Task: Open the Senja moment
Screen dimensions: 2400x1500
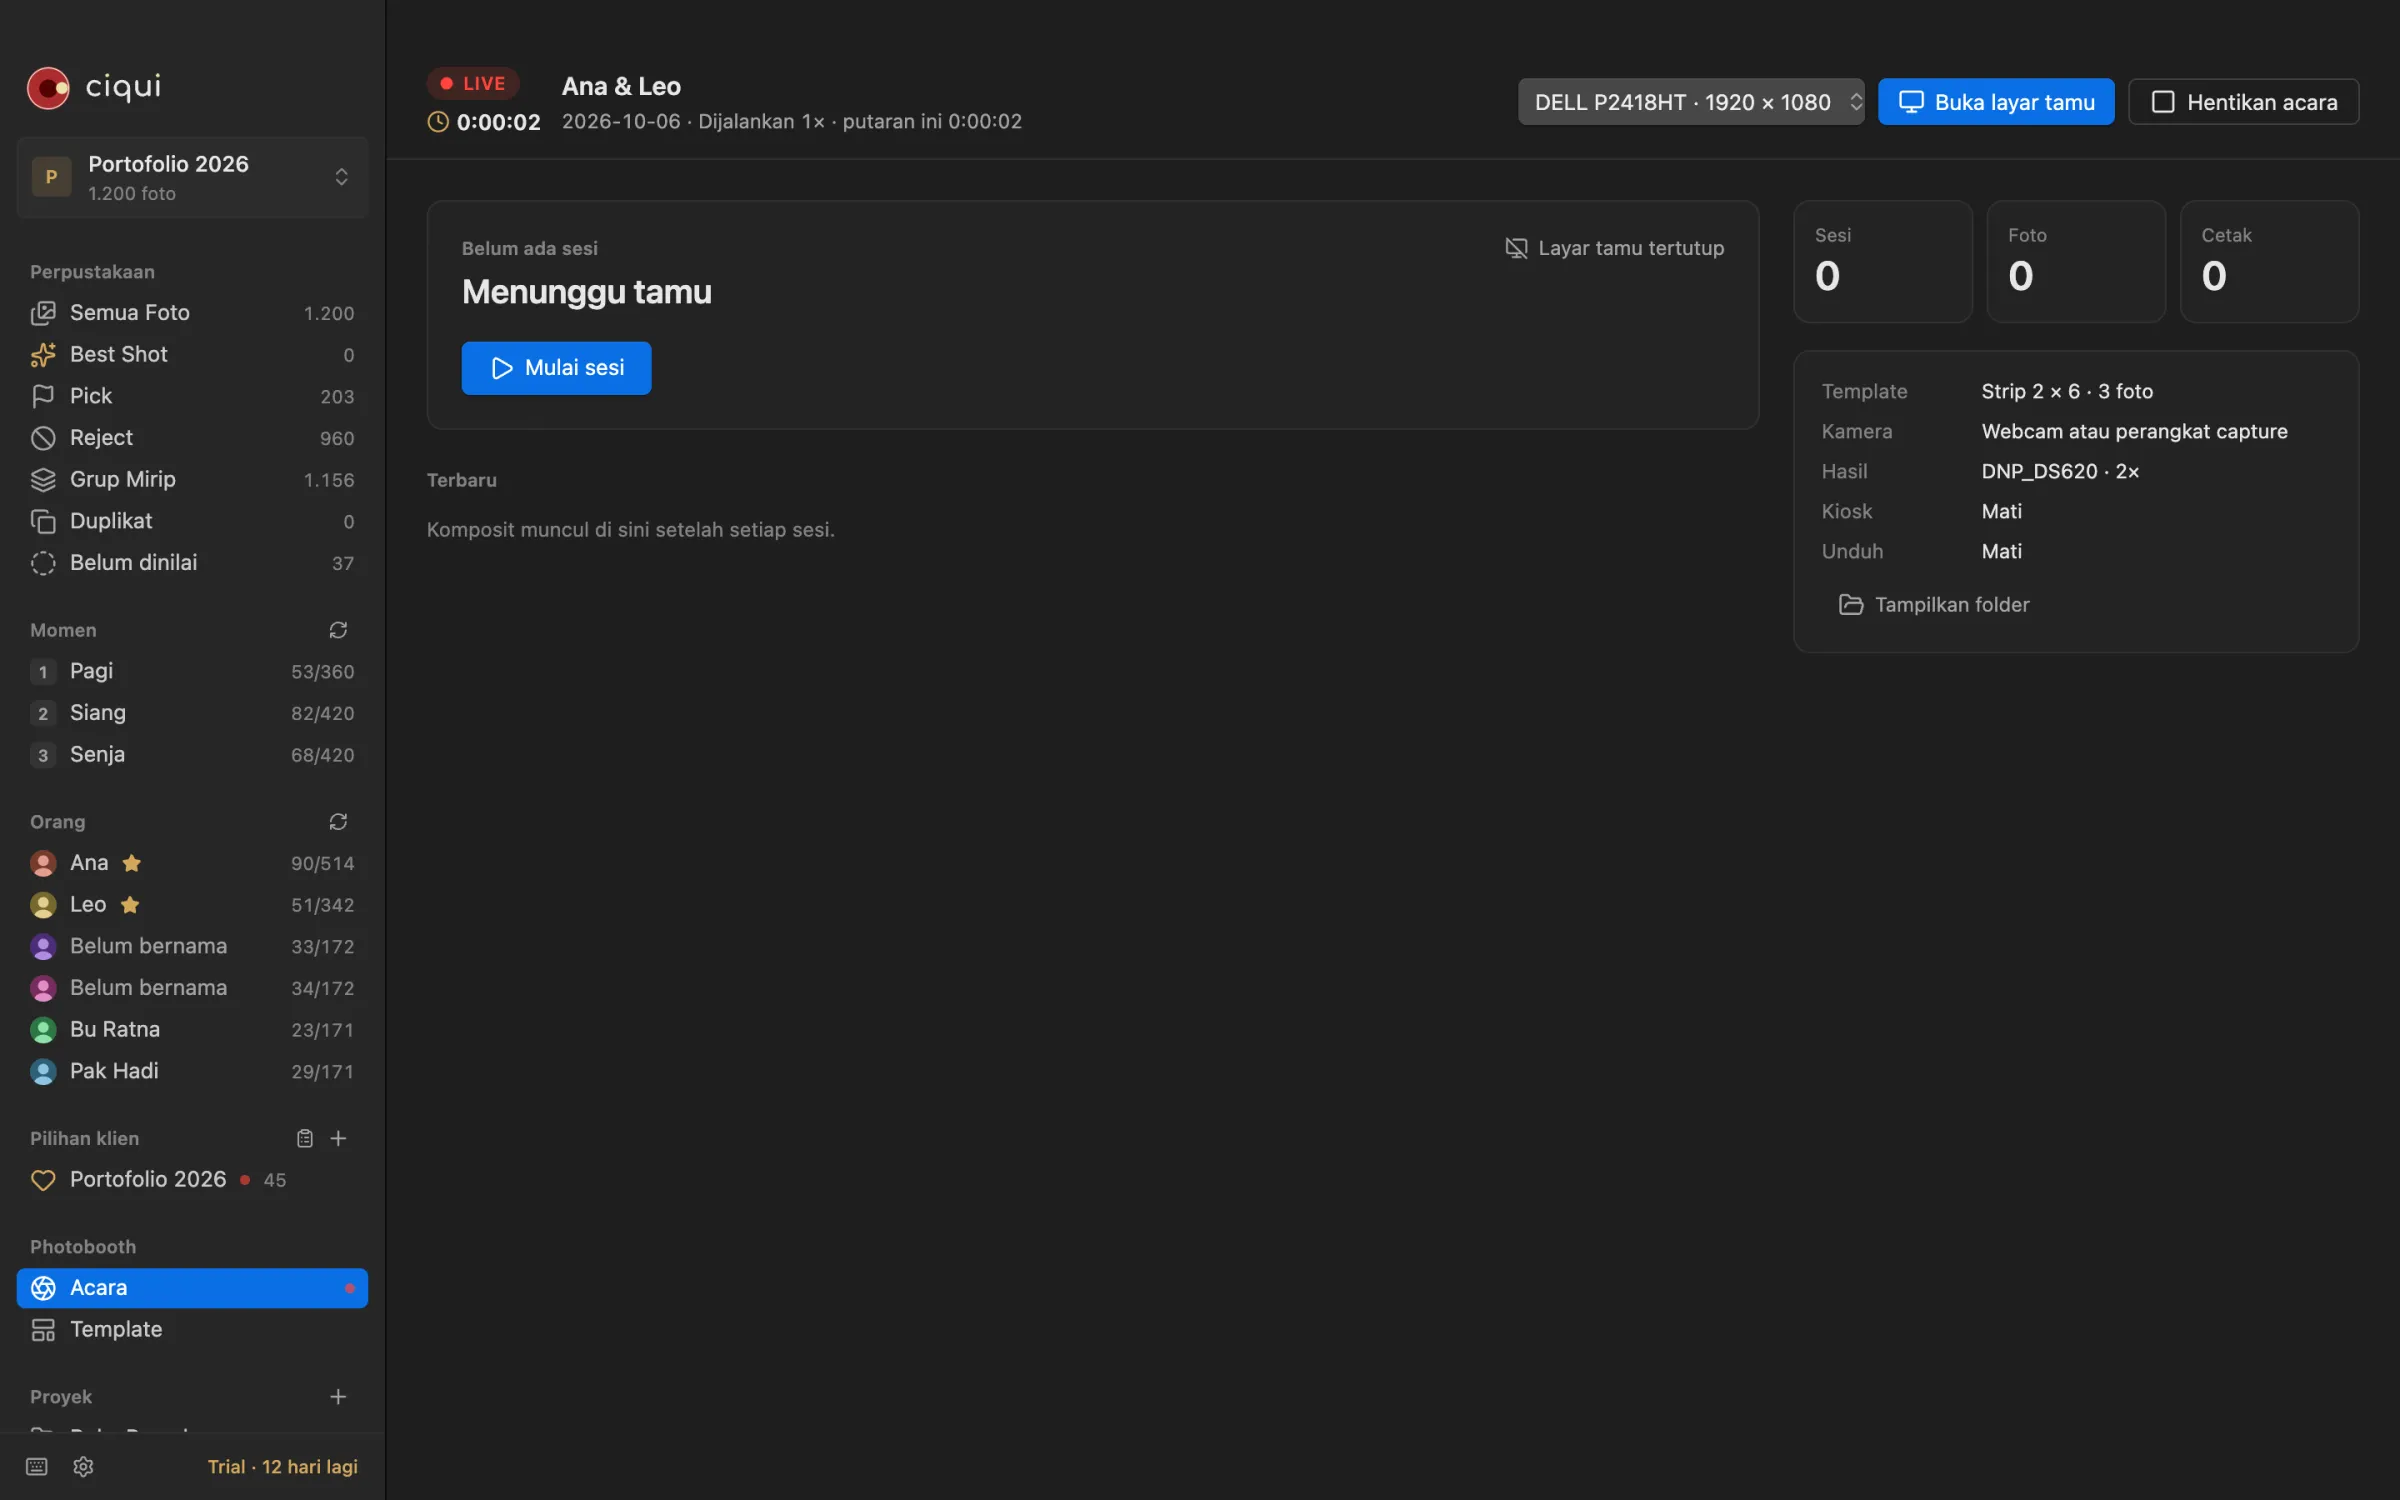Action: pyautogui.click(x=193, y=755)
